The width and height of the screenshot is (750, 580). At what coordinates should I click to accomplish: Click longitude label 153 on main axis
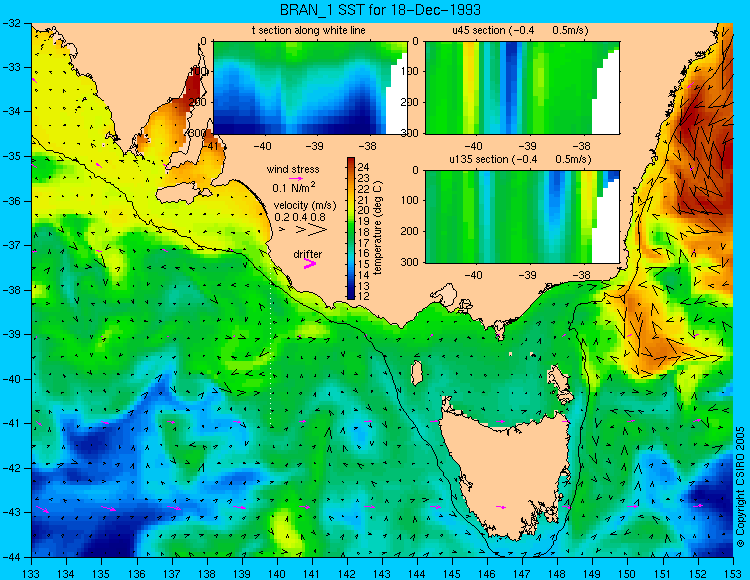733,574
